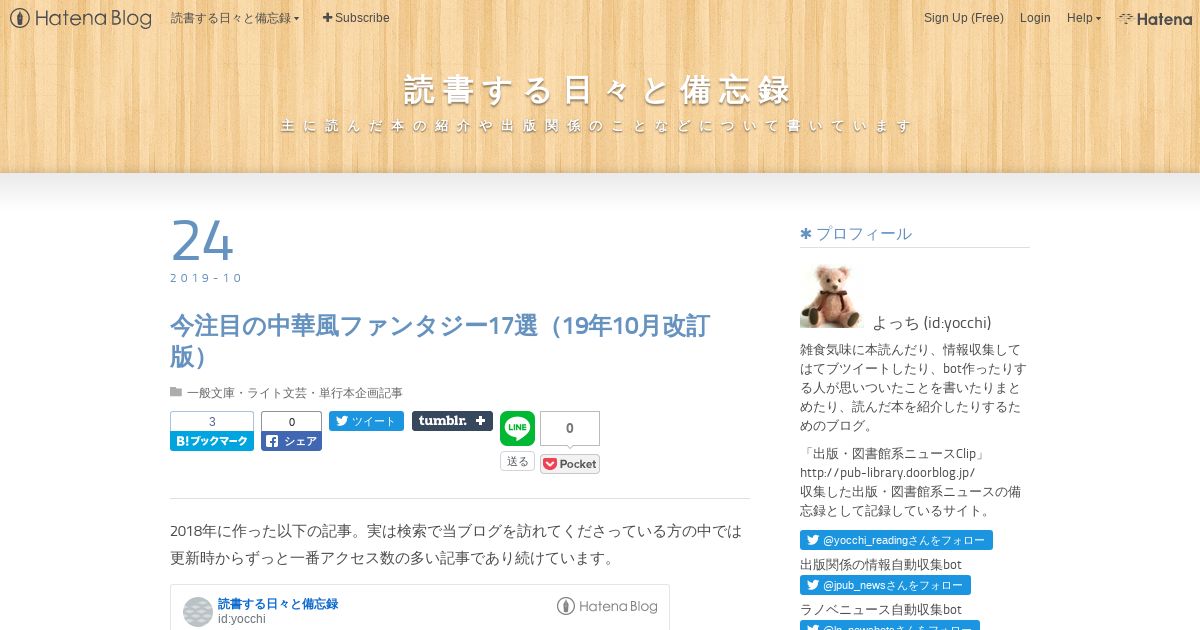Click the folder category icon
The image size is (1200, 630).
point(176,392)
